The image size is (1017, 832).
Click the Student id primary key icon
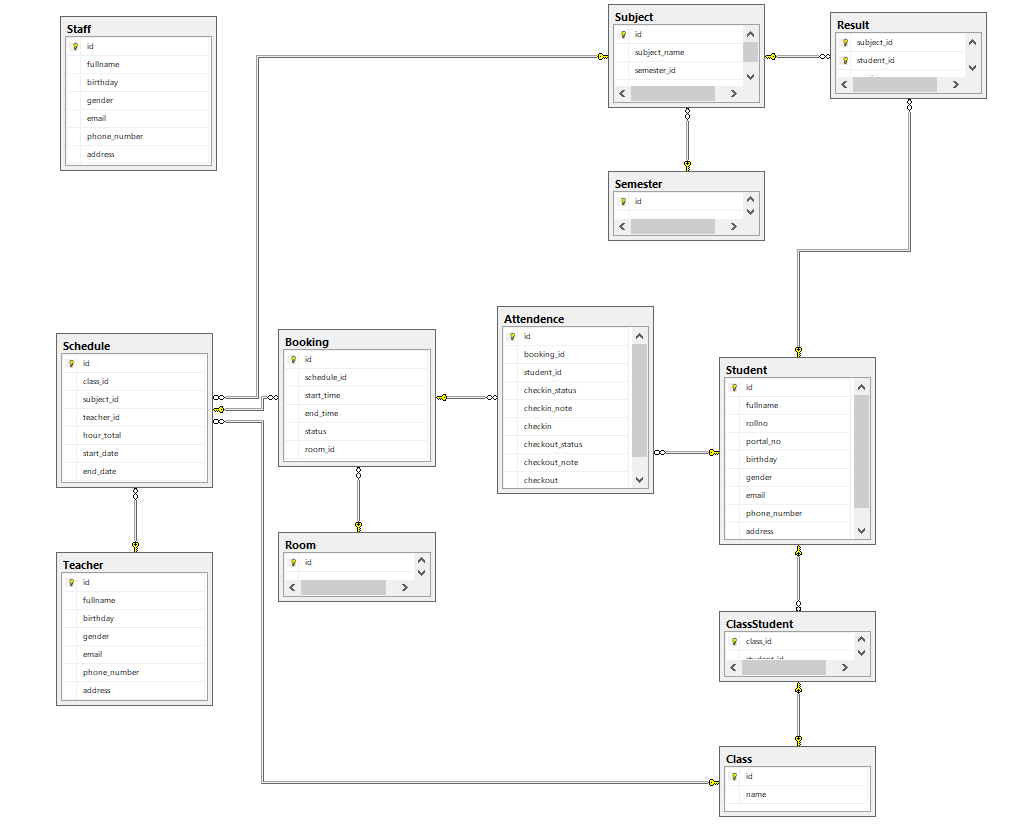(x=734, y=387)
